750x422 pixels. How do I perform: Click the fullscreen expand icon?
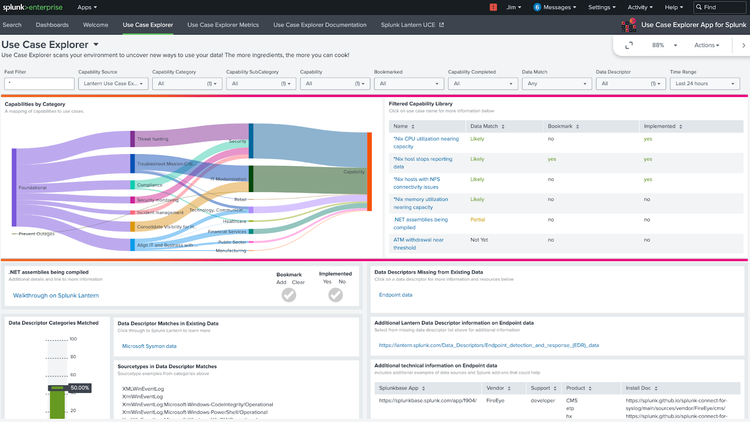click(629, 45)
